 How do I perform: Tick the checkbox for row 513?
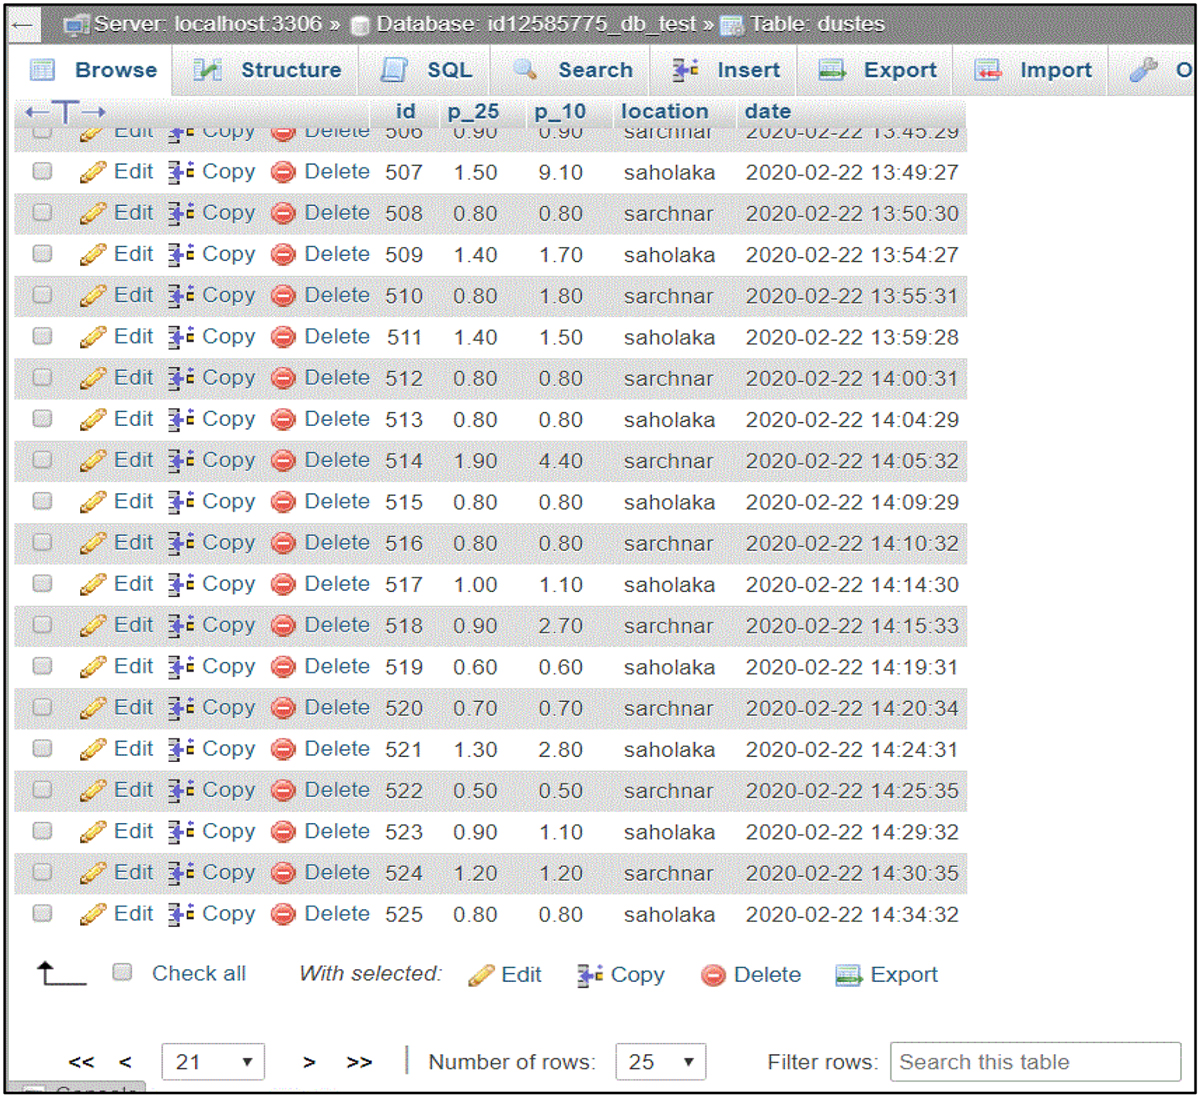tap(42, 418)
